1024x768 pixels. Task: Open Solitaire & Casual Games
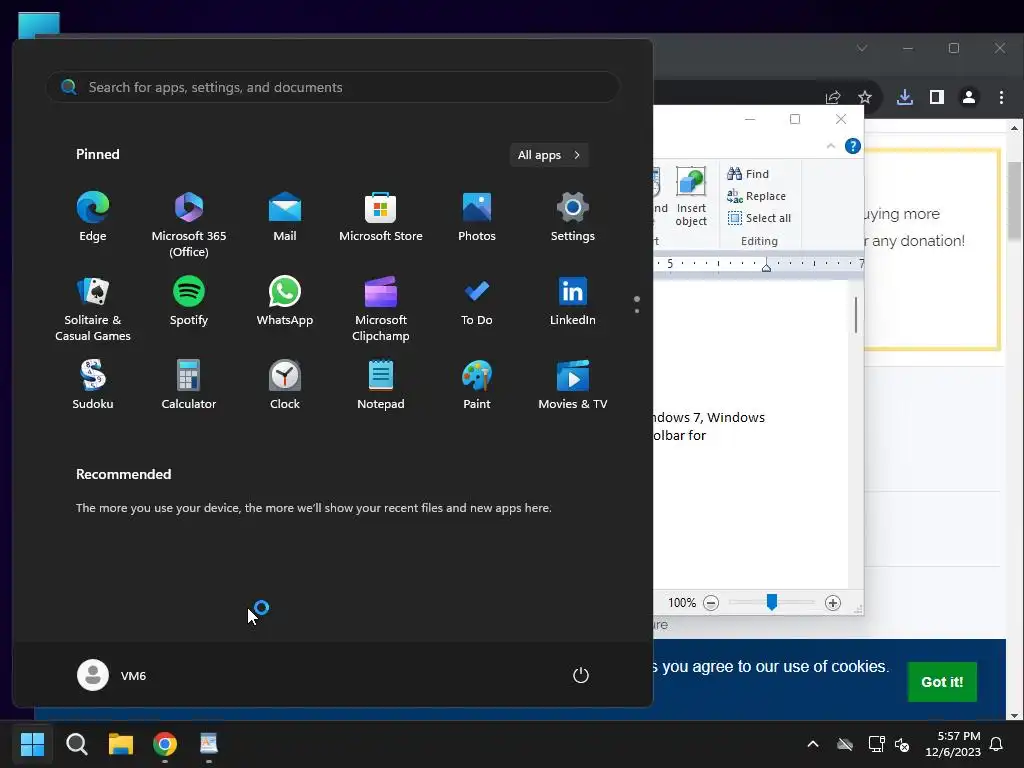point(93,309)
